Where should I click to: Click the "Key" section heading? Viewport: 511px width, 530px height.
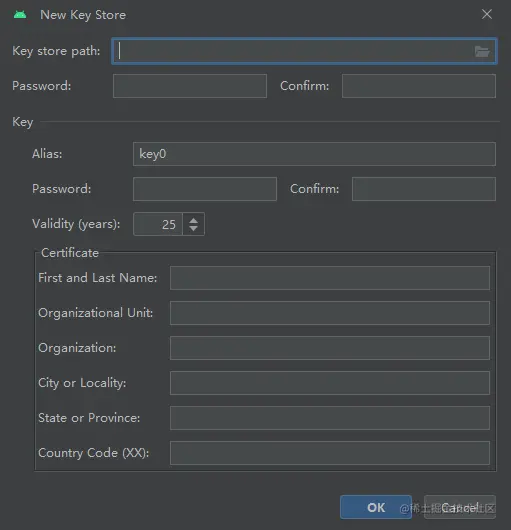23,122
